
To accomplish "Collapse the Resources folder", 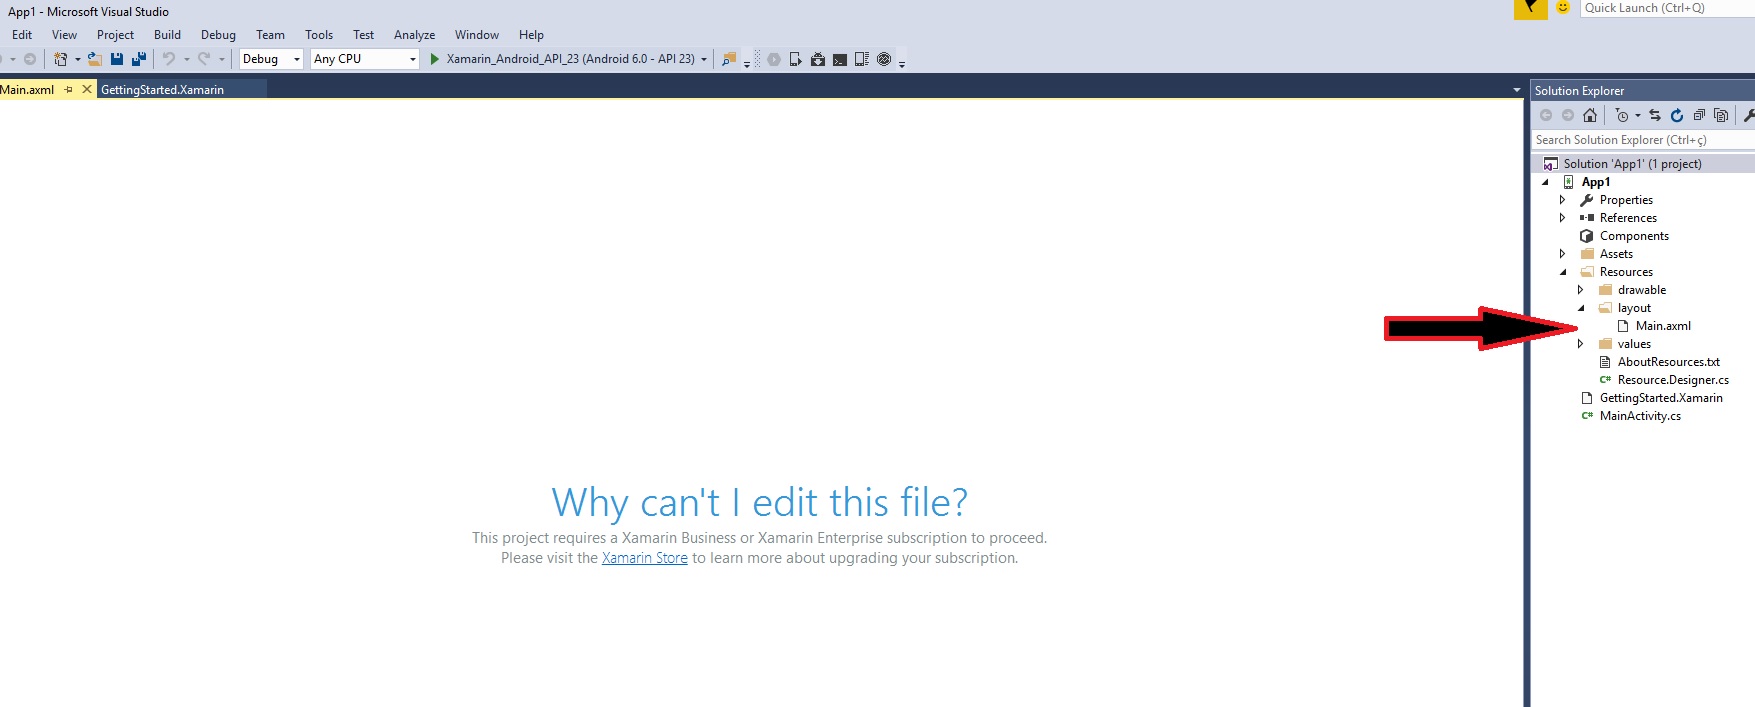I will point(1563,272).
